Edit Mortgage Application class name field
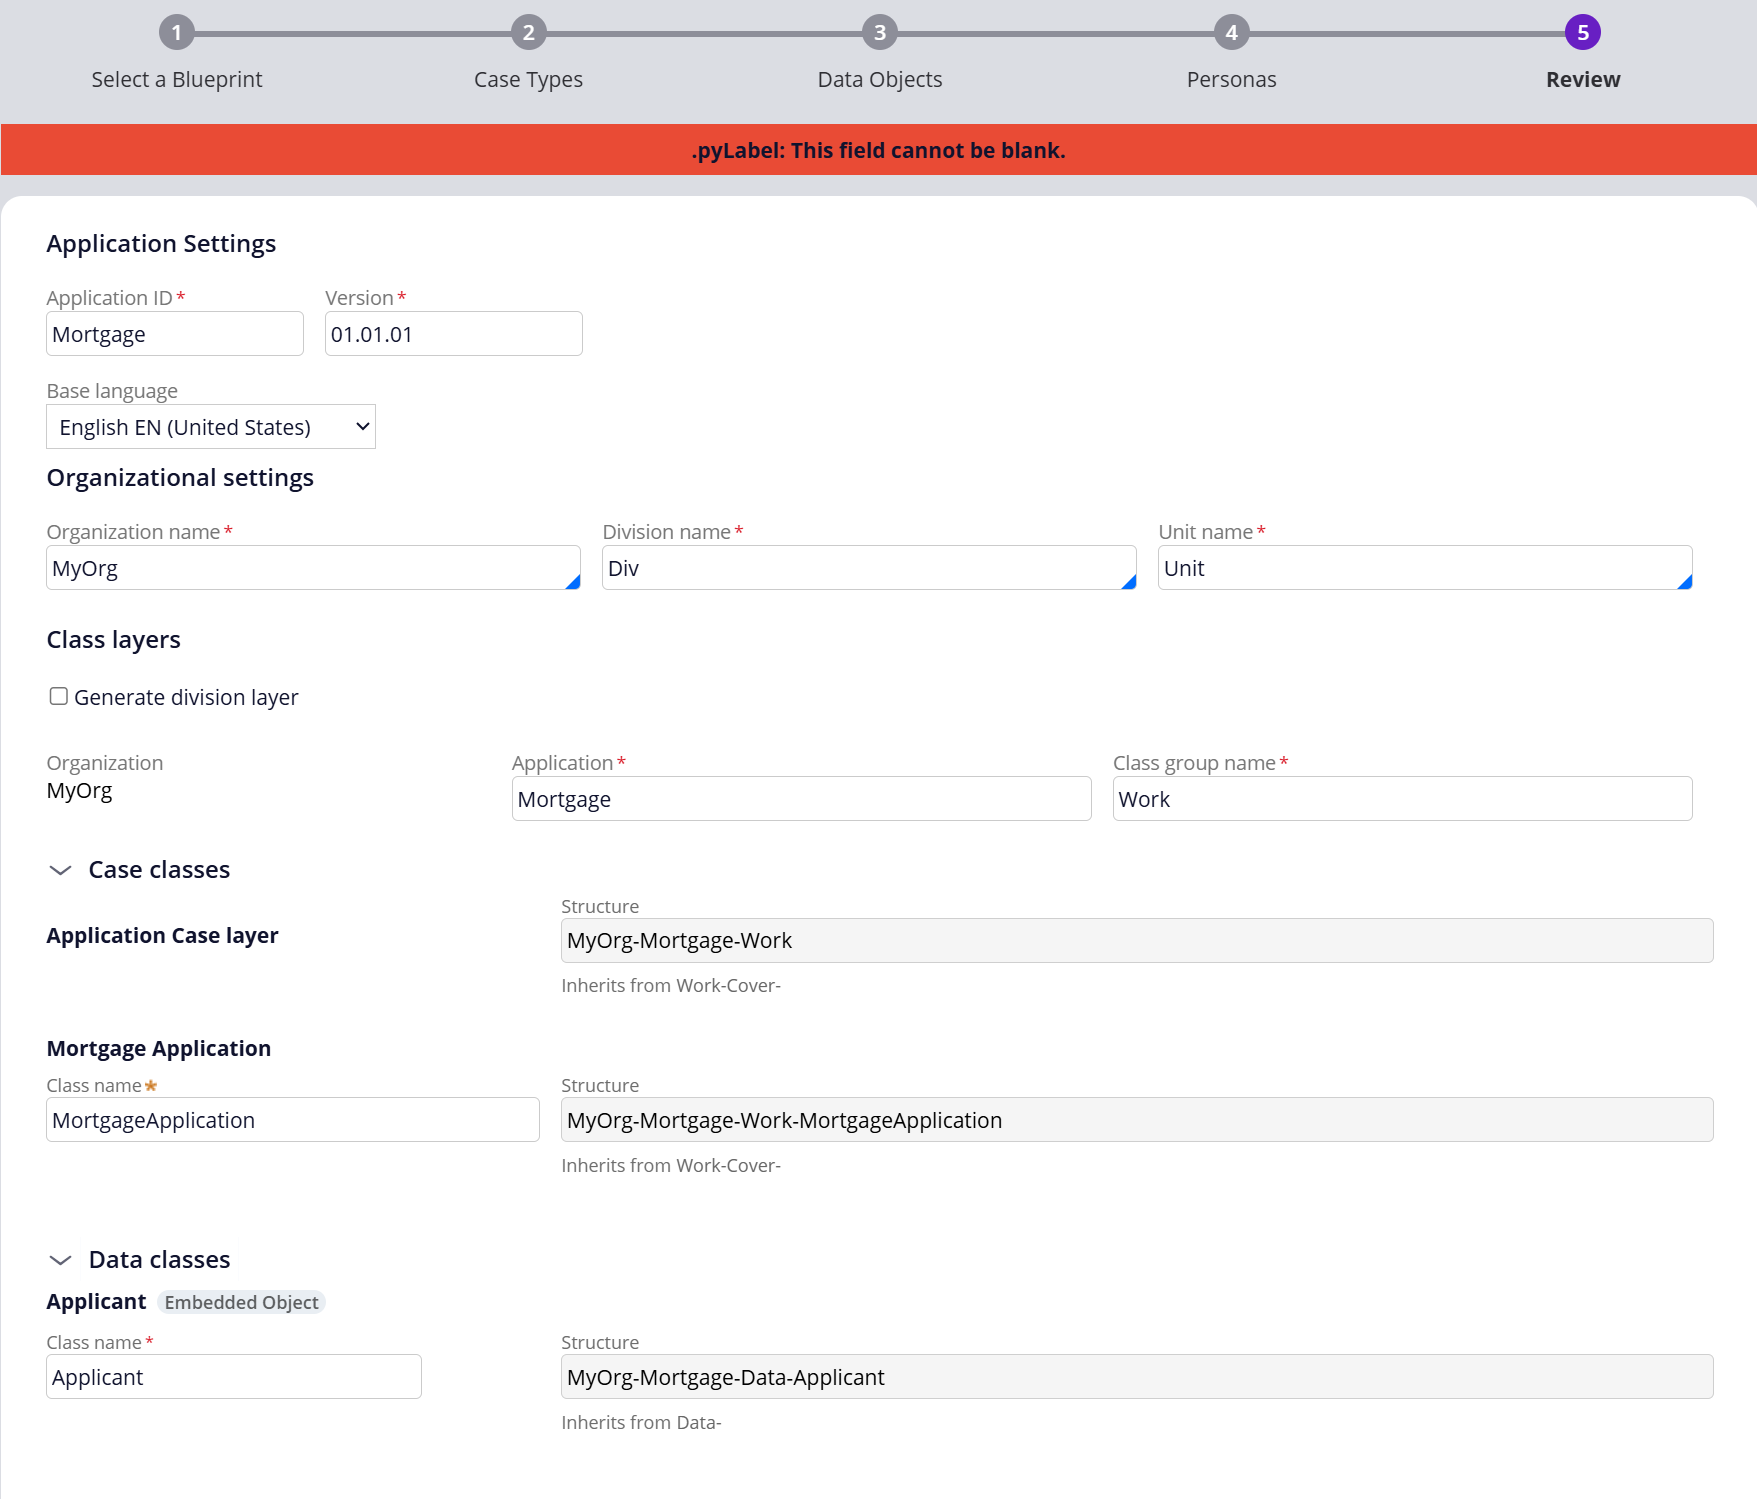This screenshot has height=1499, width=1757. click(292, 1120)
